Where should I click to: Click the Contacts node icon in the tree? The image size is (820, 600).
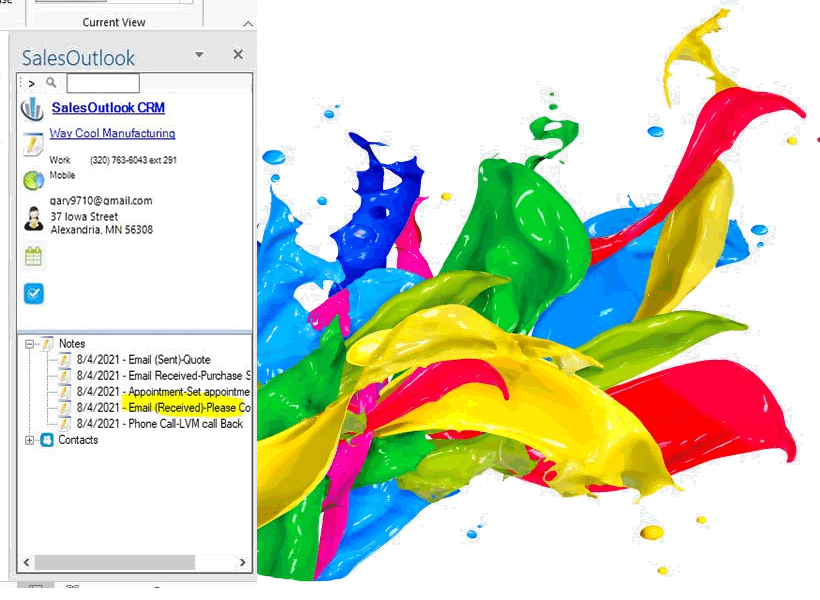(x=46, y=440)
